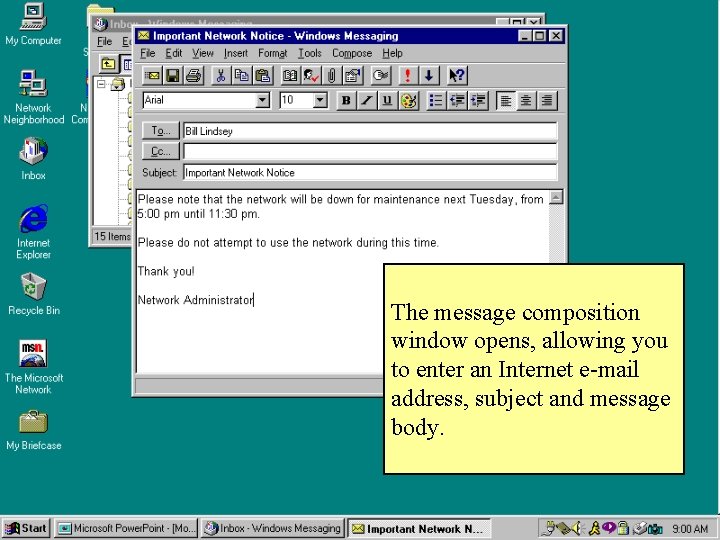
Task: Open the Tools menu
Action: click(x=310, y=53)
